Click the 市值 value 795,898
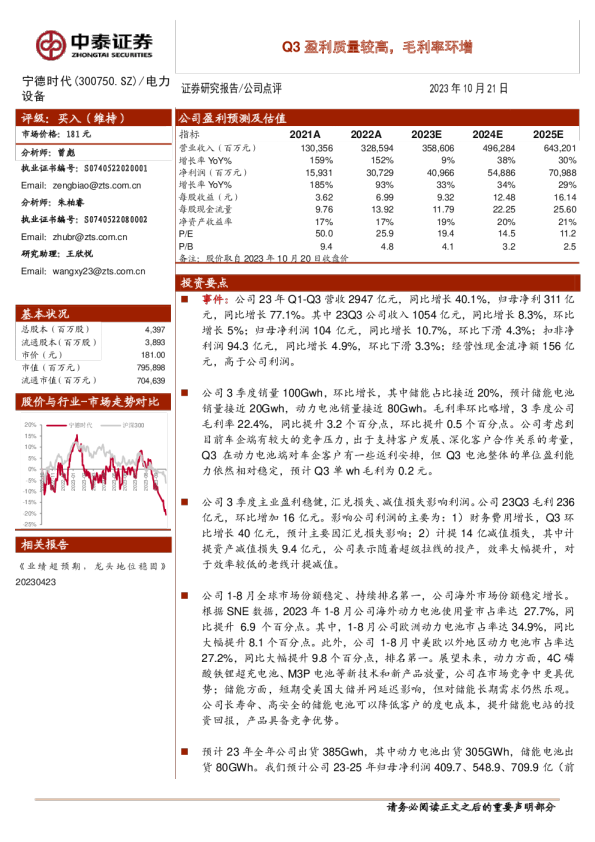This screenshot has width=595, height=842. point(151,368)
